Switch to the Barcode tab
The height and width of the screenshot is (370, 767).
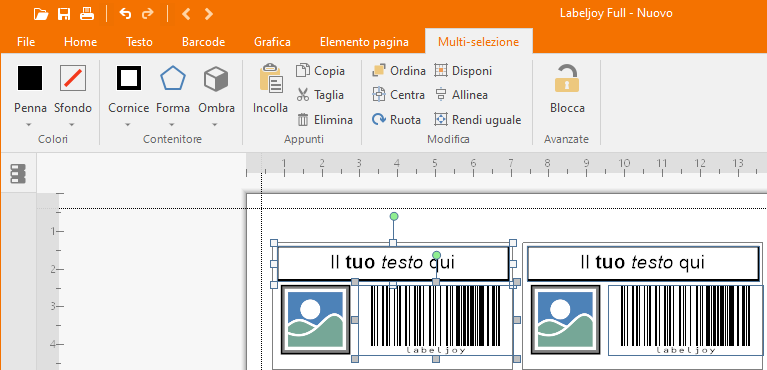pos(203,42)
